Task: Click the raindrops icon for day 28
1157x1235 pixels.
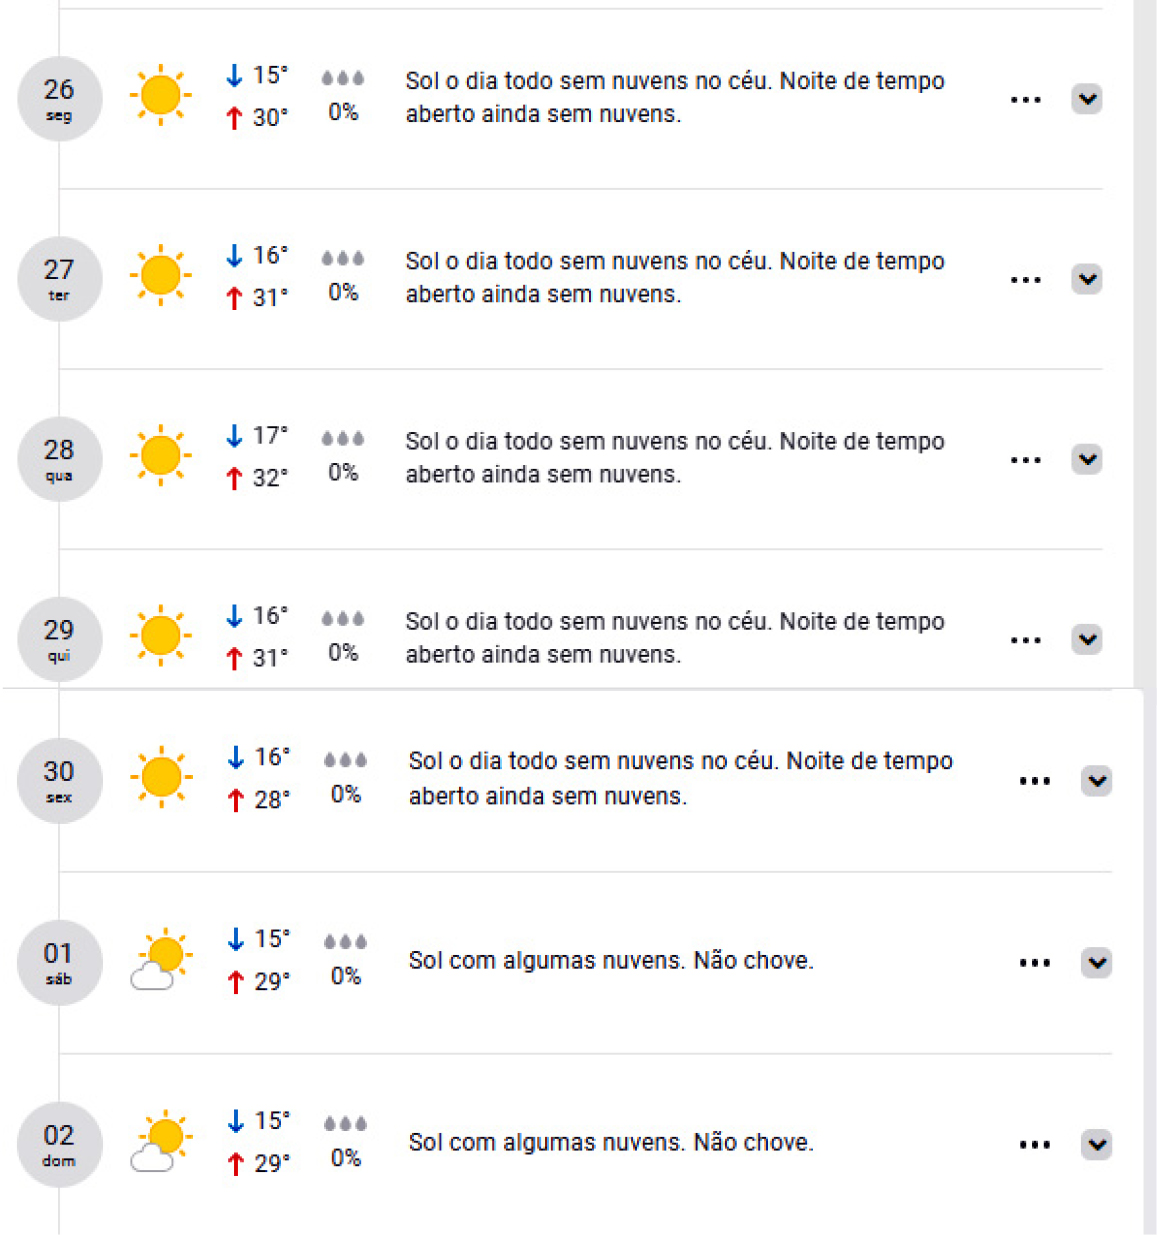Action: (342, 439)
